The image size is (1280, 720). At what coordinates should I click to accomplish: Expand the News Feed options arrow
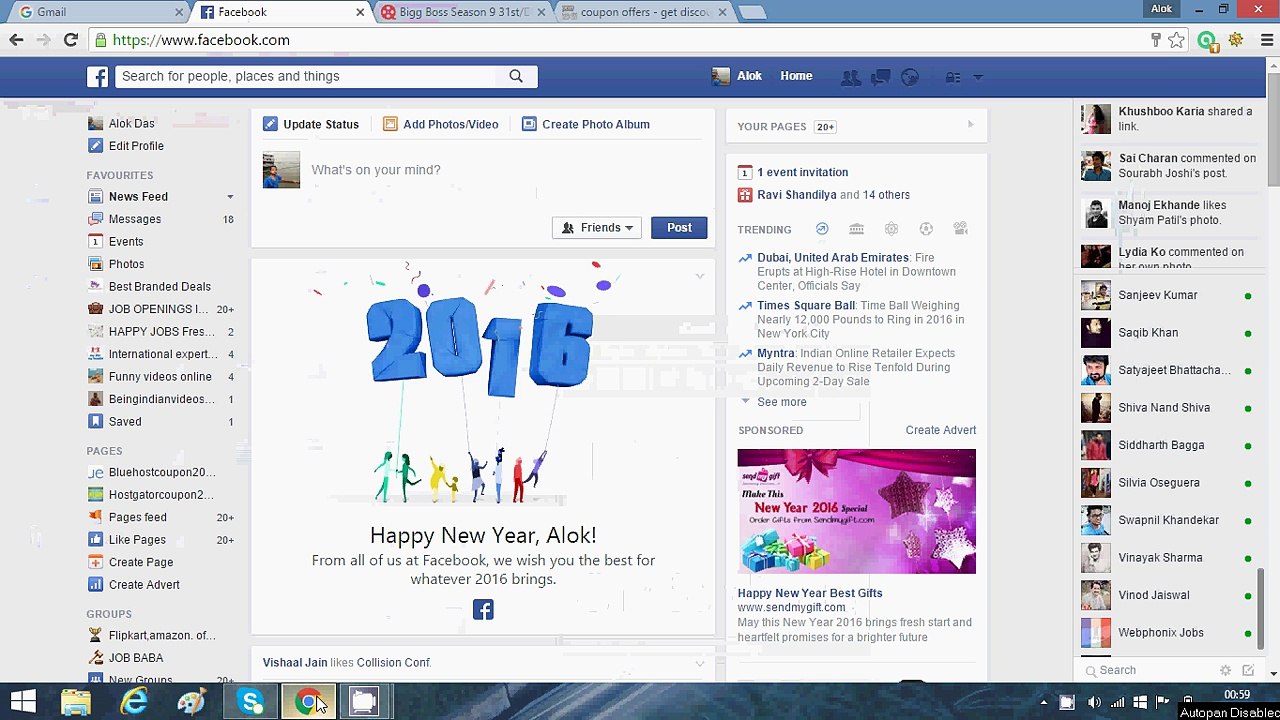click(x=230, y=197)
